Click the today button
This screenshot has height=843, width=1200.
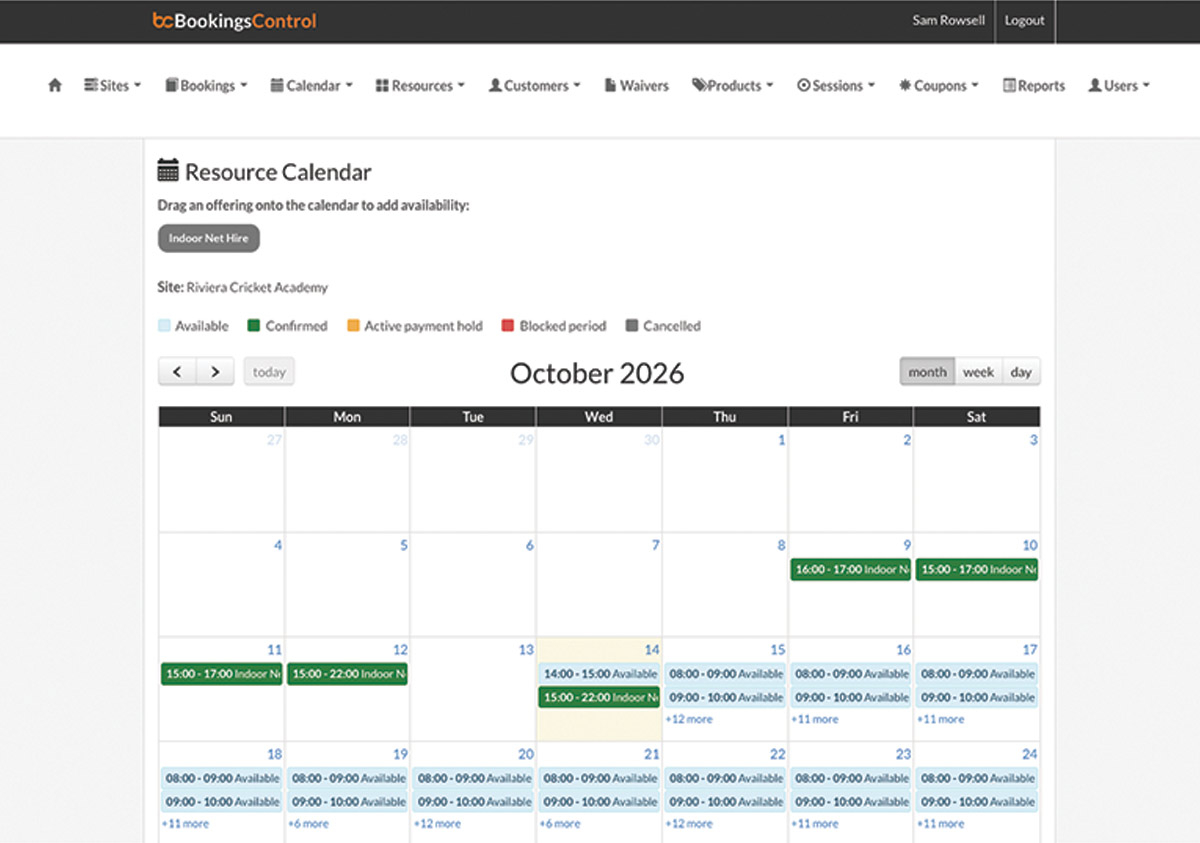[269, 372]
